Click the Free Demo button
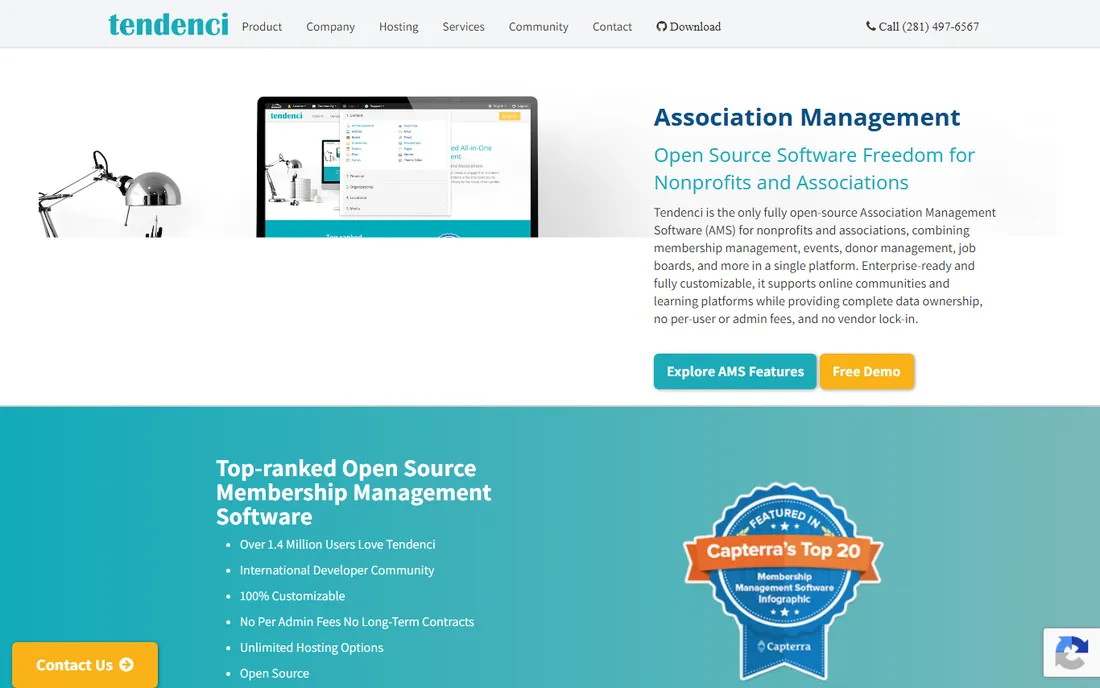 point(866,372)
